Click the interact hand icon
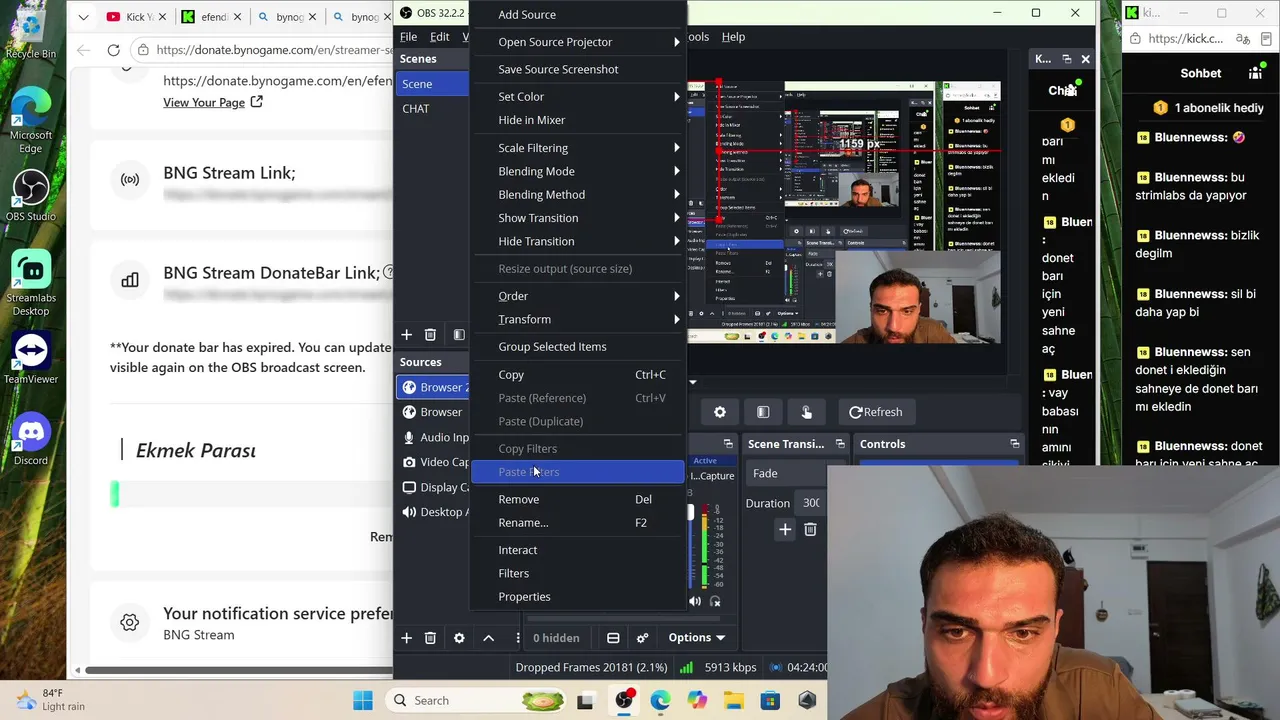 click(x=806, y=412)
